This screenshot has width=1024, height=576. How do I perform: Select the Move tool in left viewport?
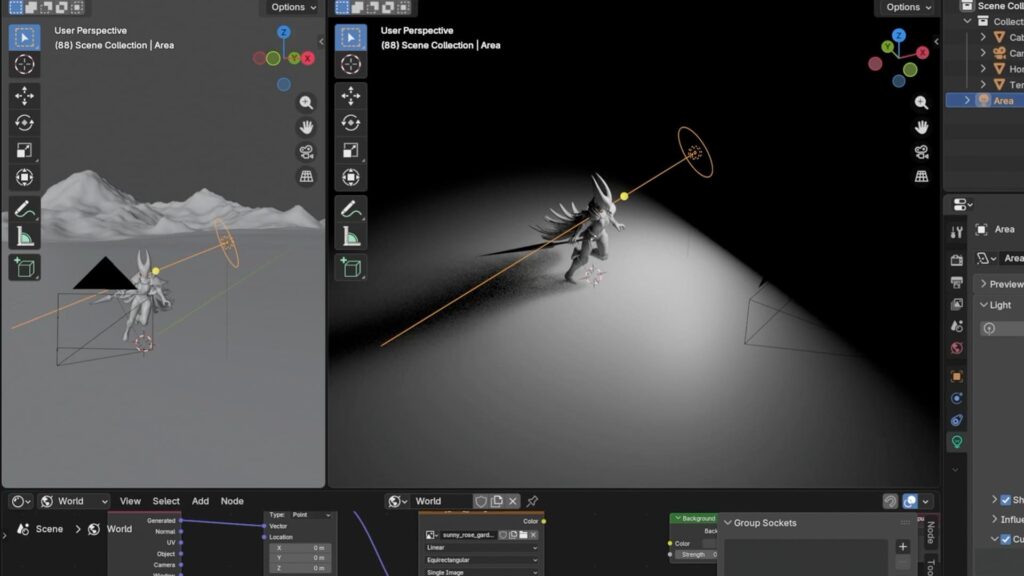tap(25, 95)
